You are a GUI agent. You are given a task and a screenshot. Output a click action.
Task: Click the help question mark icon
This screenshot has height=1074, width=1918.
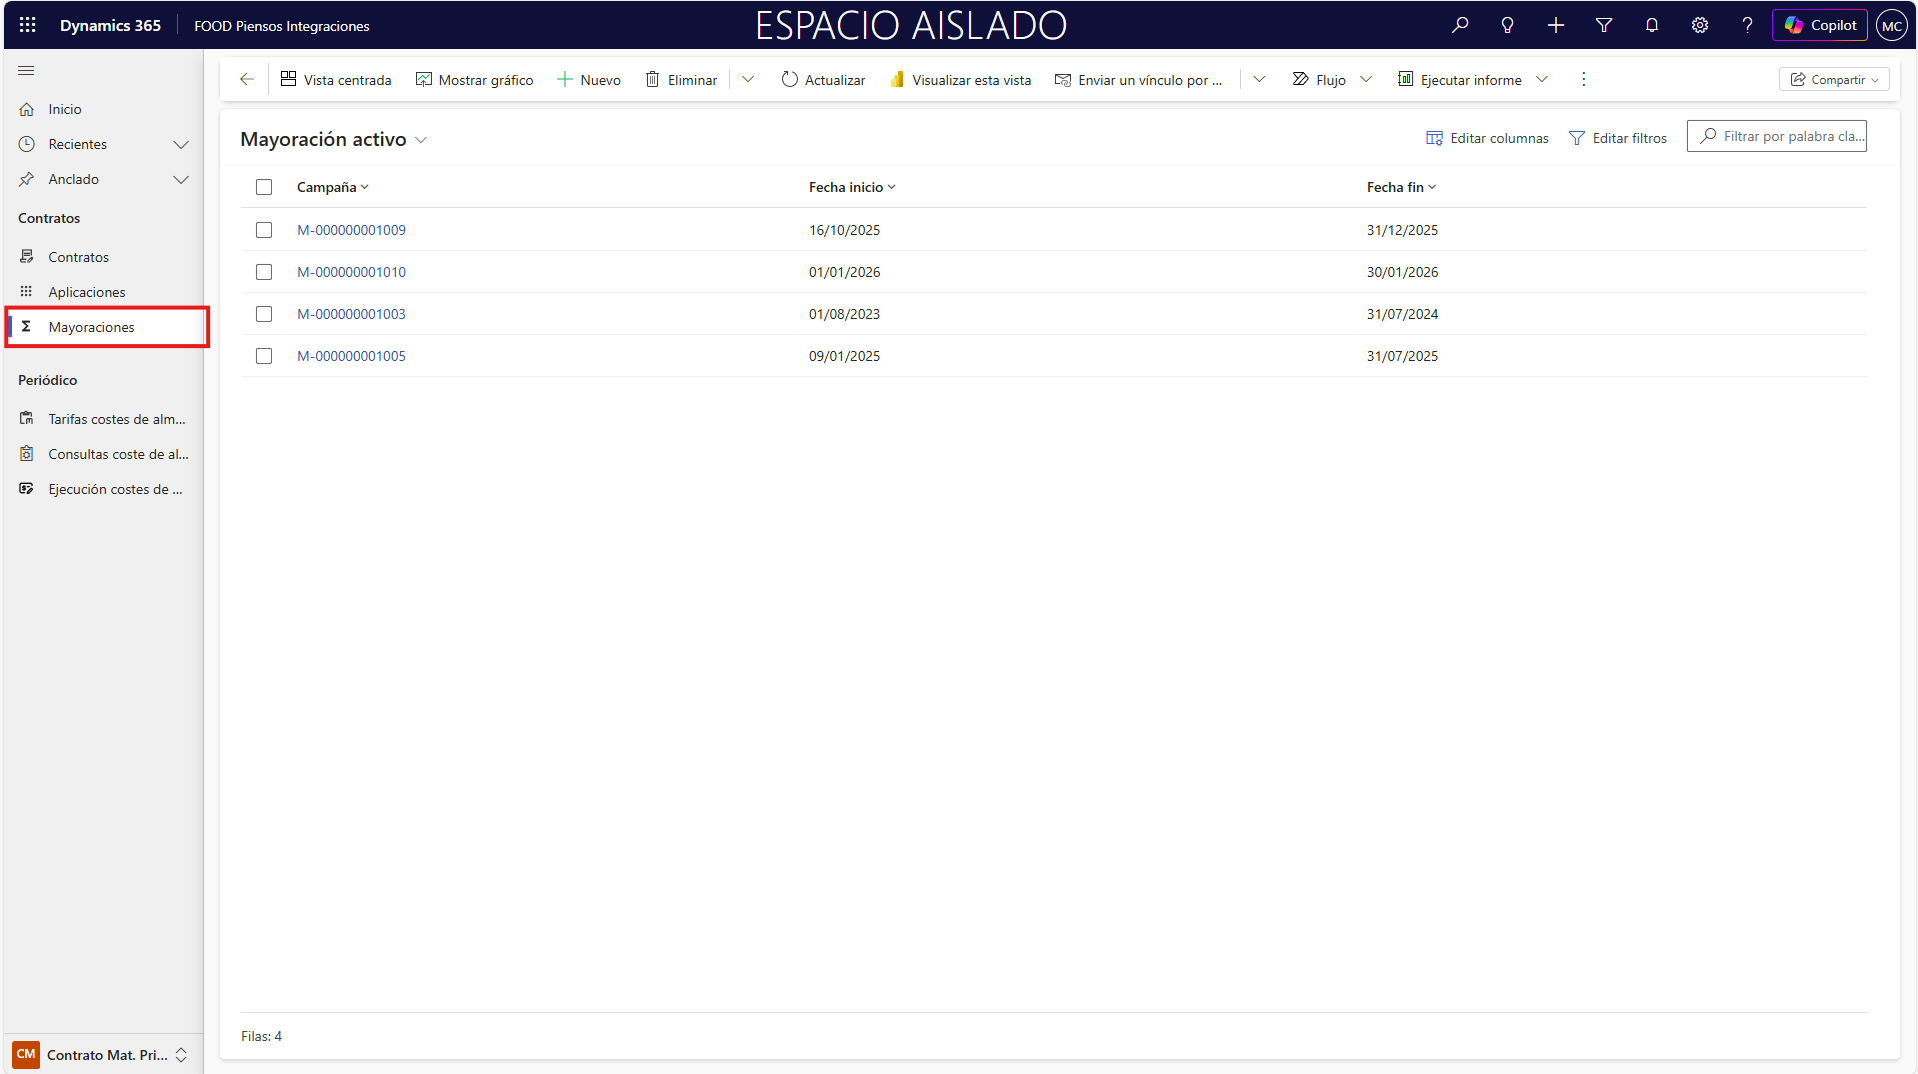tap(1746, 25)
